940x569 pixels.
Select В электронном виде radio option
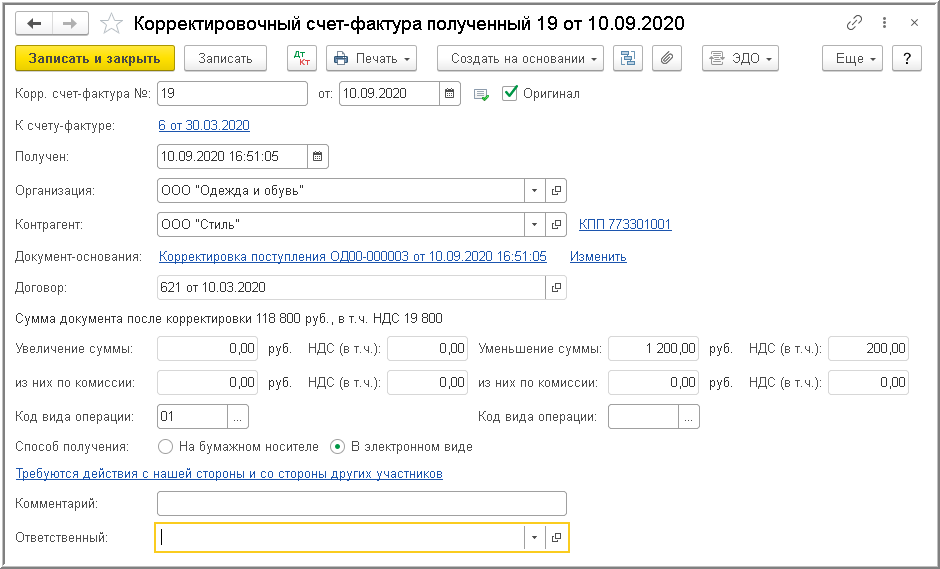(x=338, y=447)
